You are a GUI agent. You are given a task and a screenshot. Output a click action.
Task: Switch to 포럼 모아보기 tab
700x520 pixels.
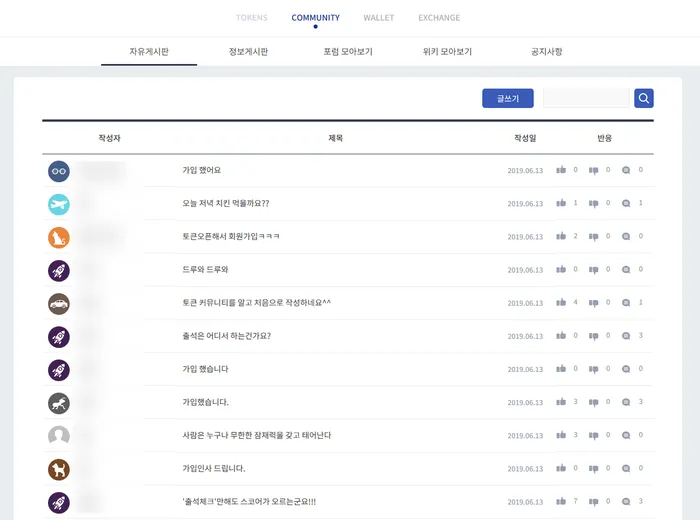348,52
